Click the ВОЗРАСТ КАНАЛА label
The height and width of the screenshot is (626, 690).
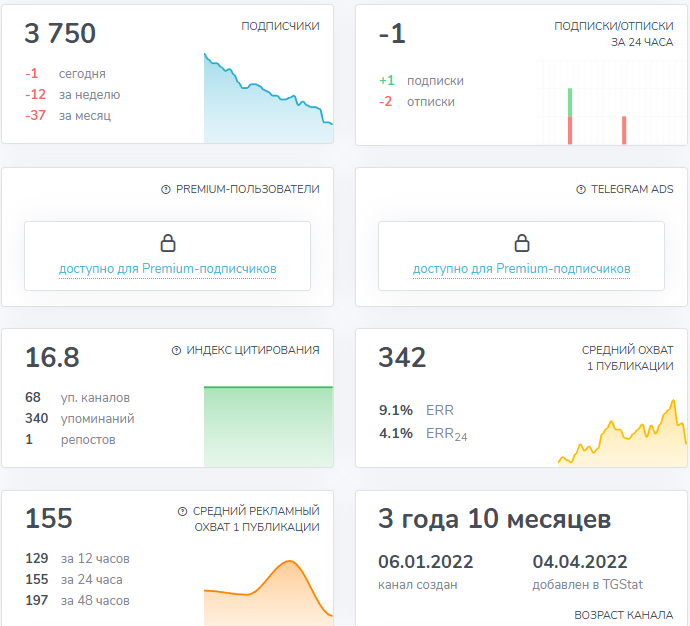point(624,615)
